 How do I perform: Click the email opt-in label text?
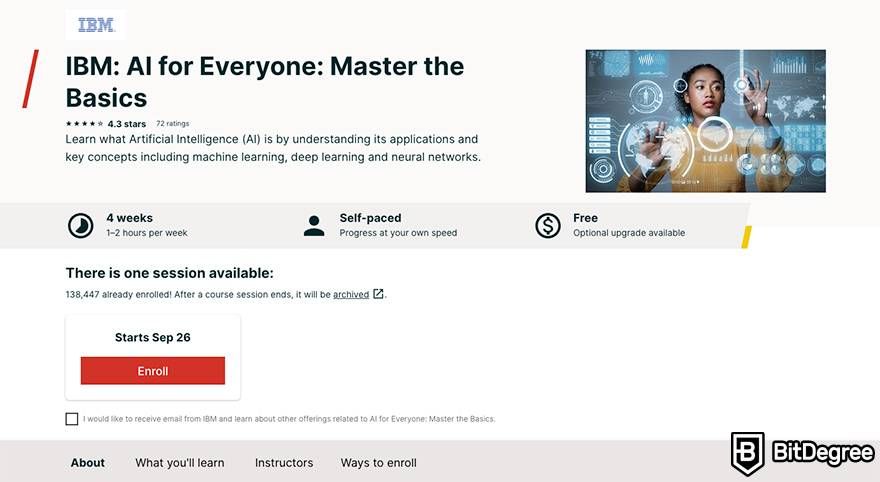tap(289, 419)
